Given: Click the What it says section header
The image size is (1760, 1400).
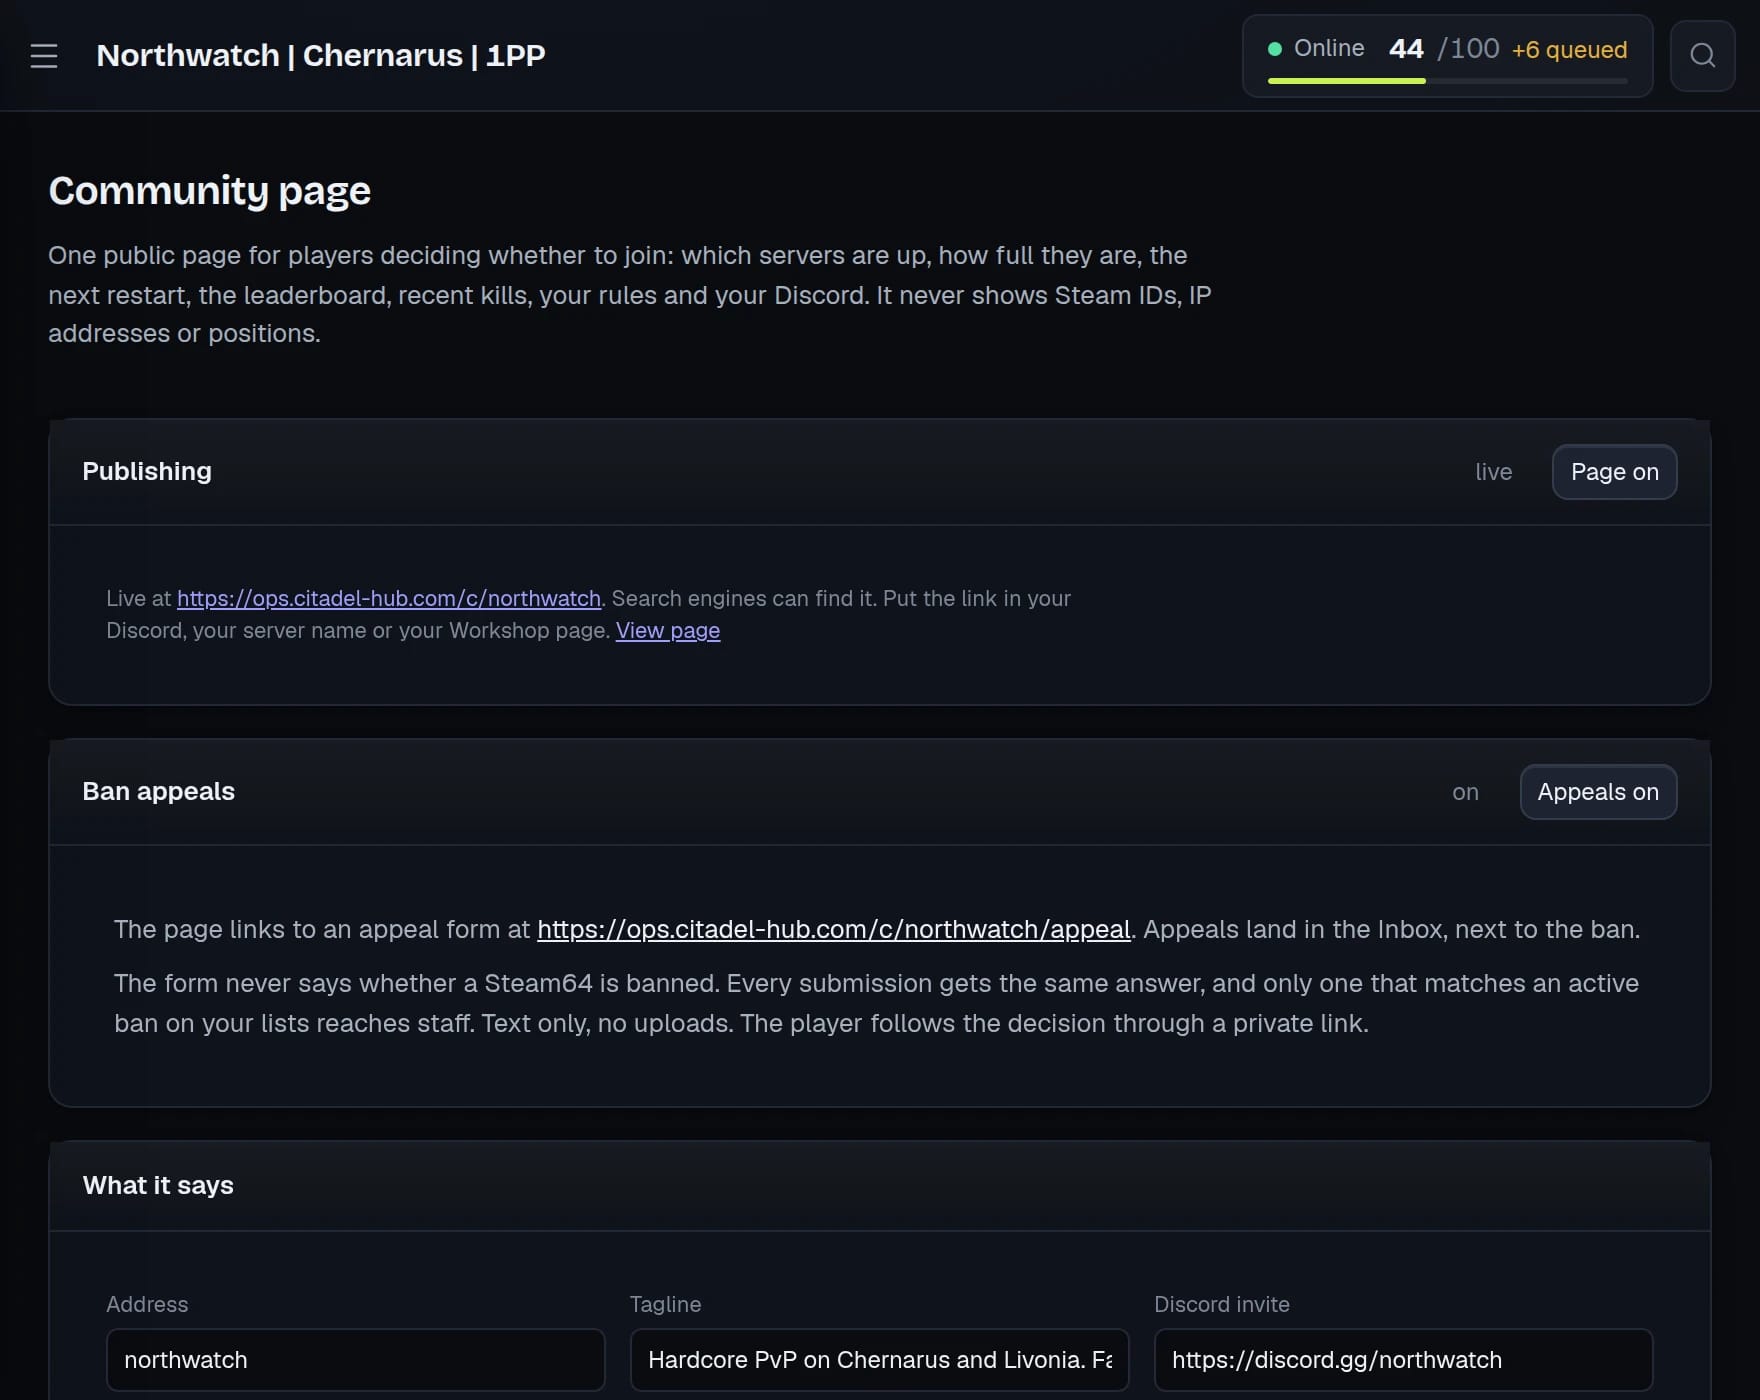Looking at the screenshot, I should click(x=880, y=1186).
